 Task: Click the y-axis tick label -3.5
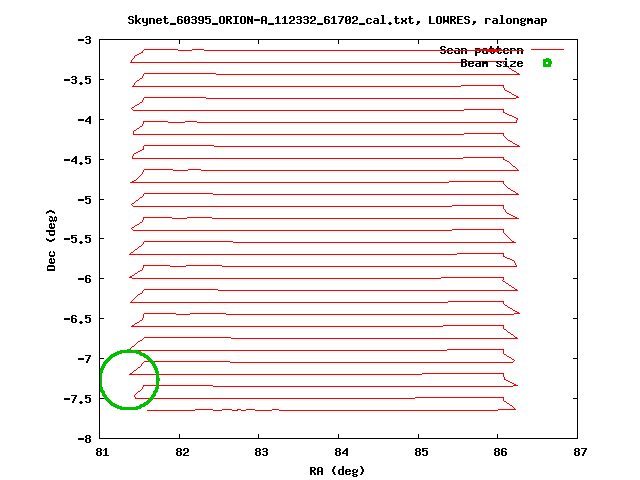tap(78, 80)
